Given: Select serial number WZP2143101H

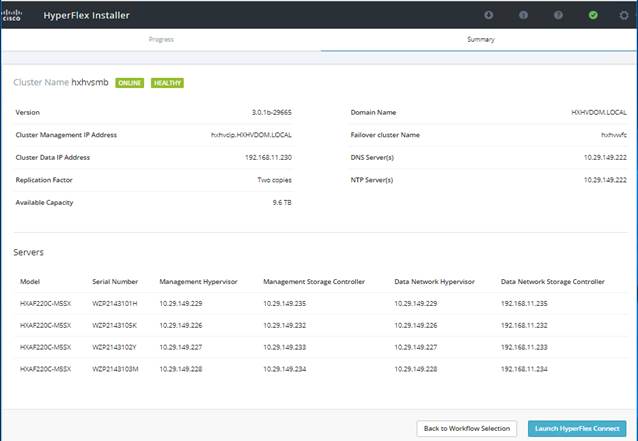Looking at the screenshot, I should (x=115, y=303).
